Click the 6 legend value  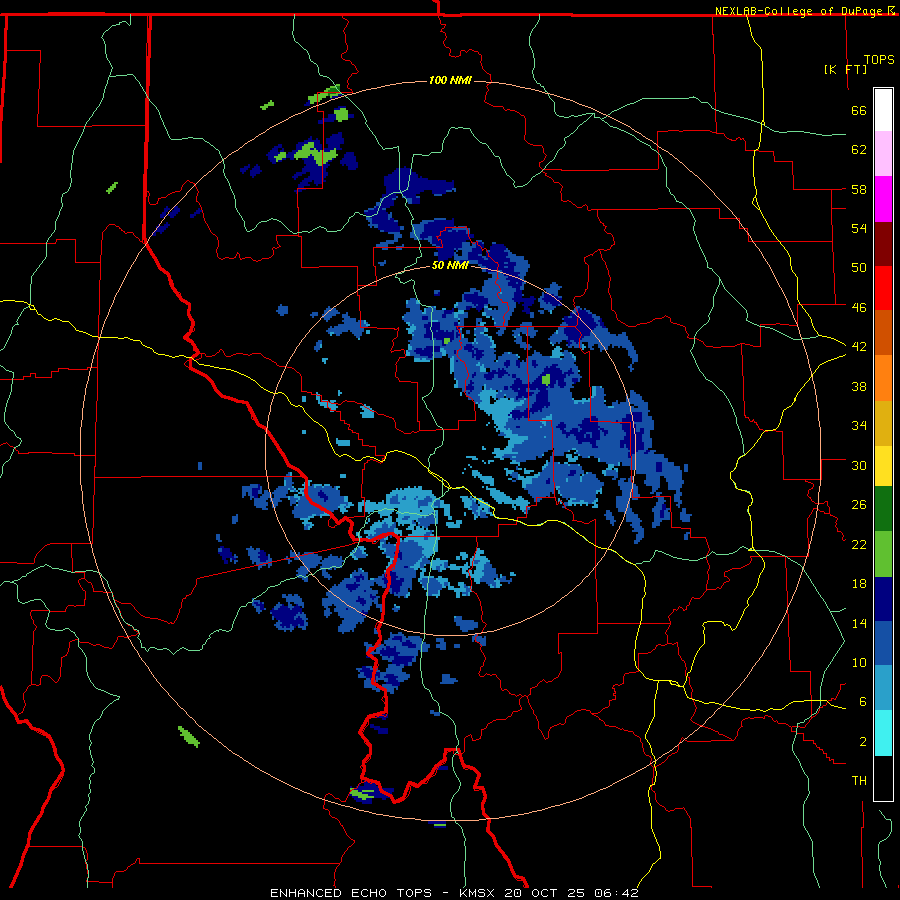point(862,702)
